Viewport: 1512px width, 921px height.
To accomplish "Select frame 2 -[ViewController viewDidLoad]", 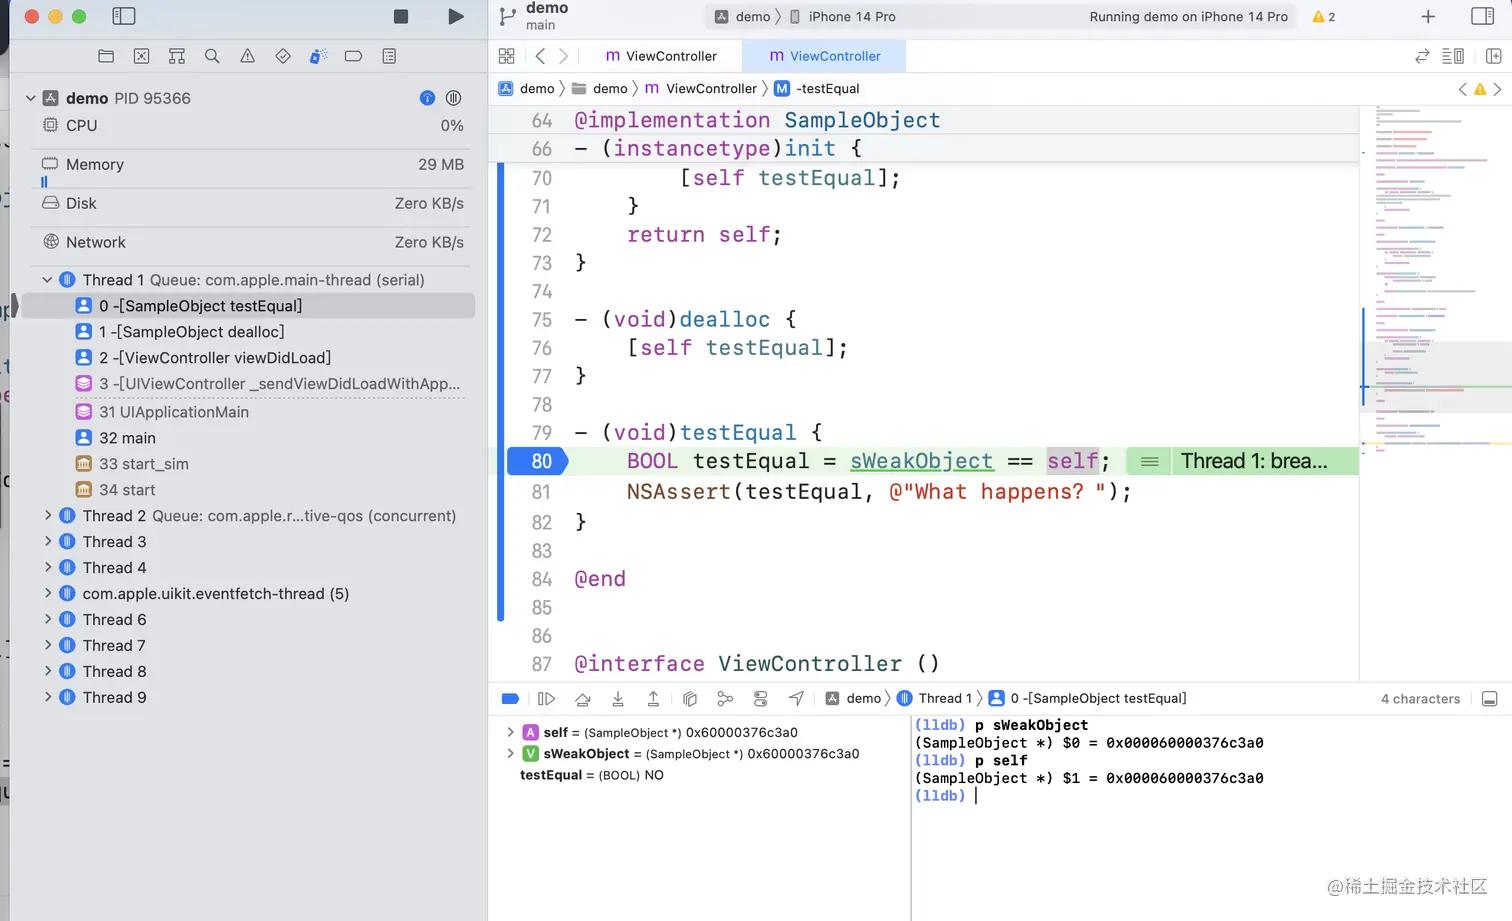I will click(248, 358).
